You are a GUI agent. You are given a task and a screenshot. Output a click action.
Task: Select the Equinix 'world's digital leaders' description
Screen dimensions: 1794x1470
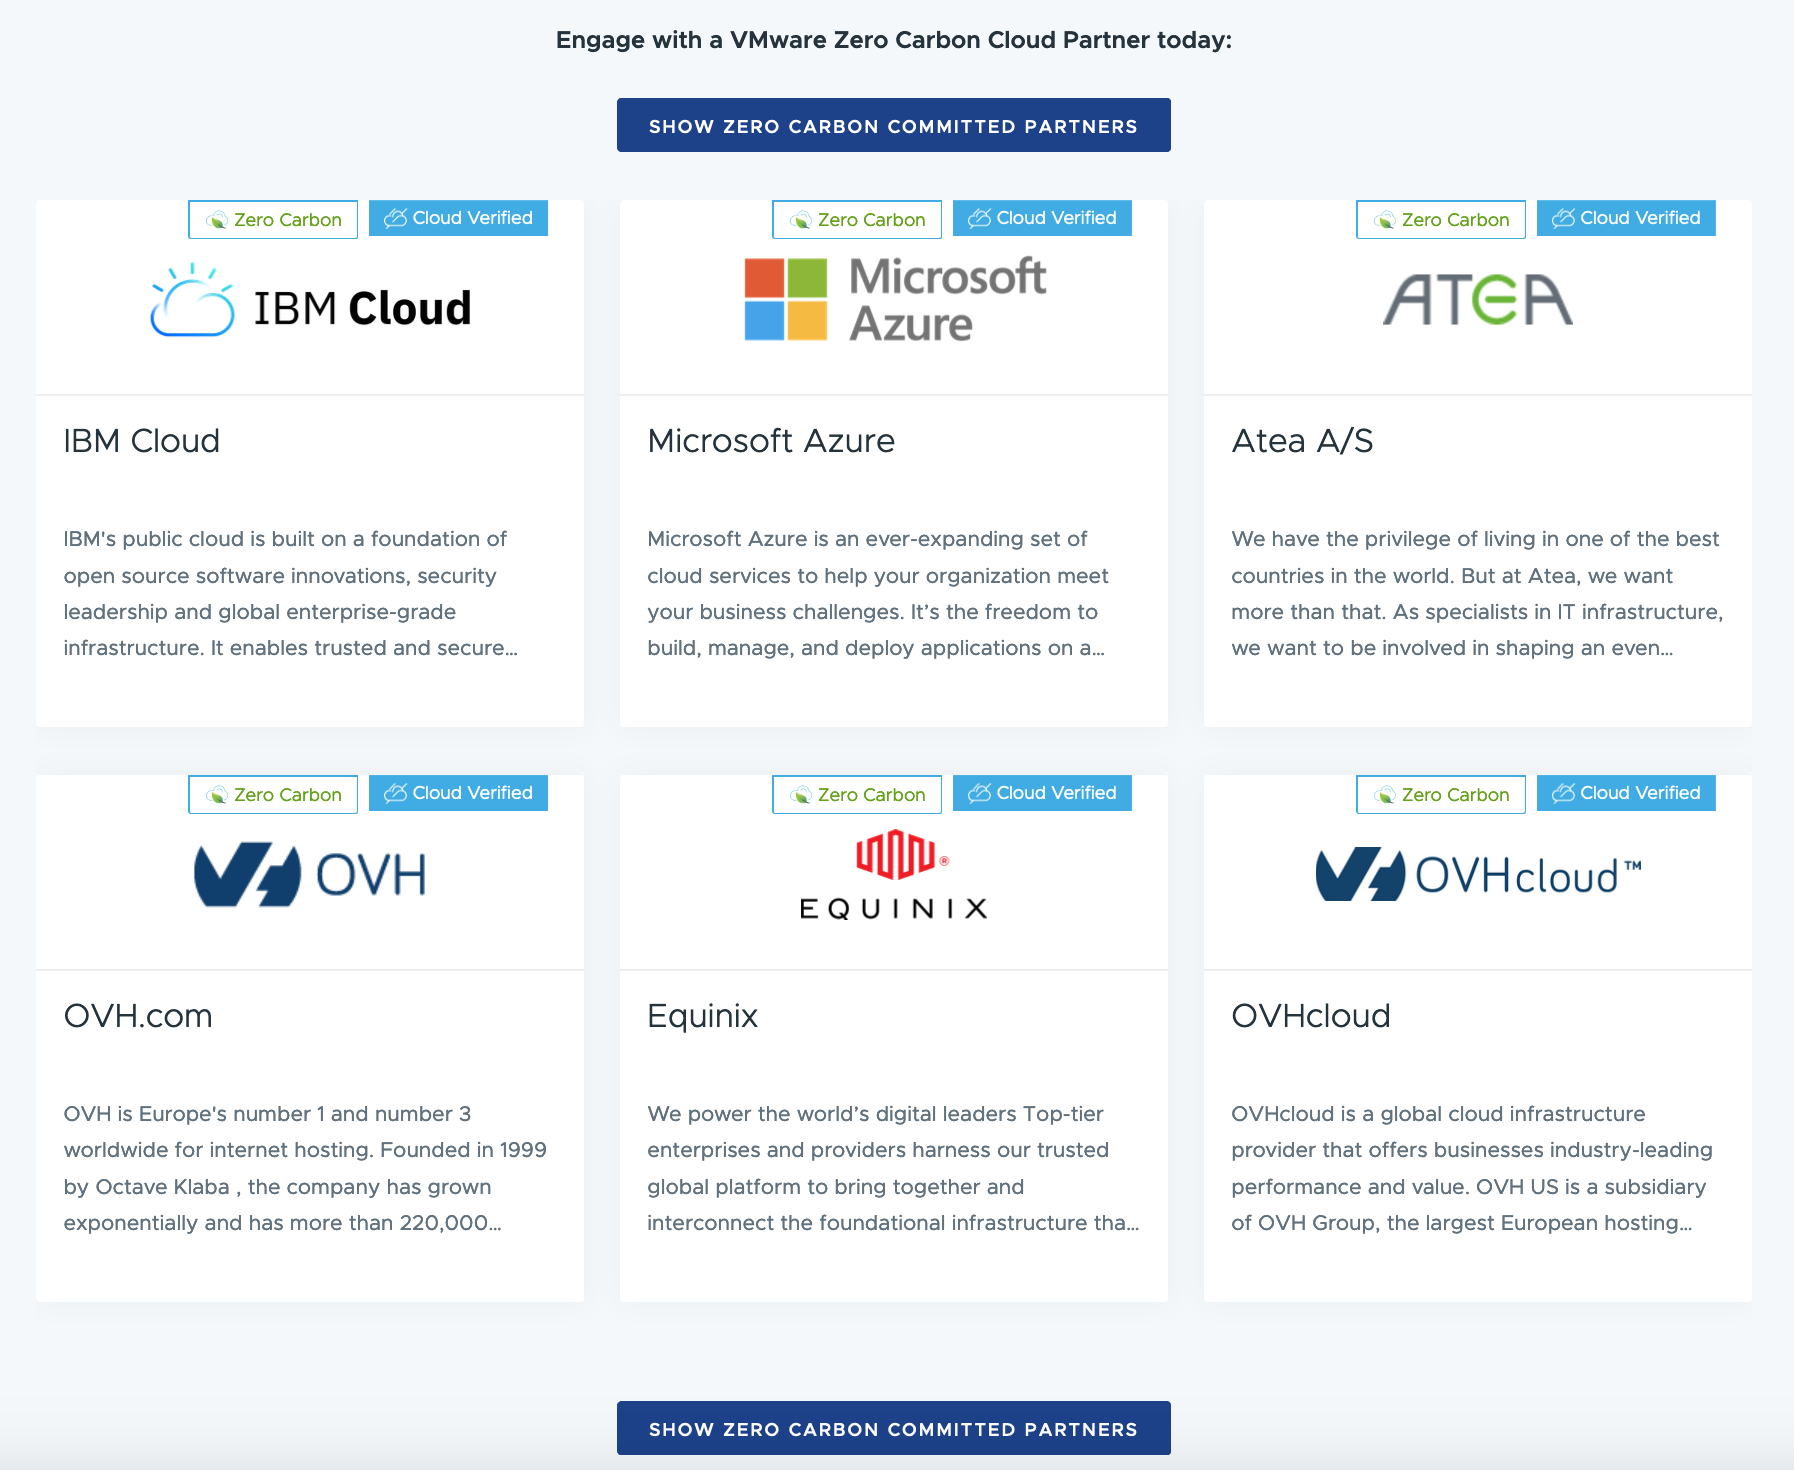point(893,1168)
